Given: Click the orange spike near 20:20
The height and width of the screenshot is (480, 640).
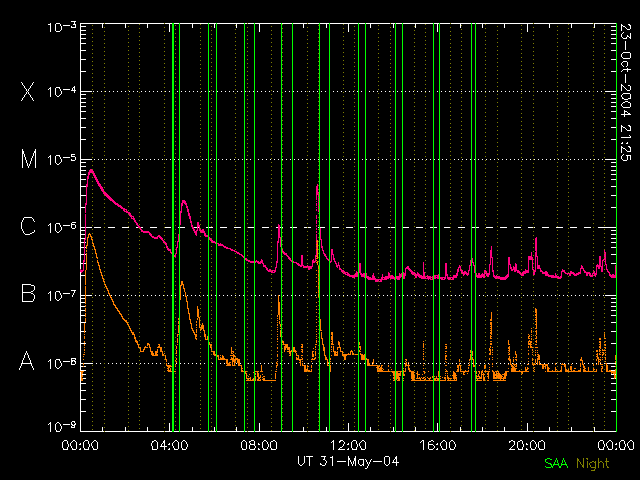Looking at the screenshot, I should tap(536, 309).
